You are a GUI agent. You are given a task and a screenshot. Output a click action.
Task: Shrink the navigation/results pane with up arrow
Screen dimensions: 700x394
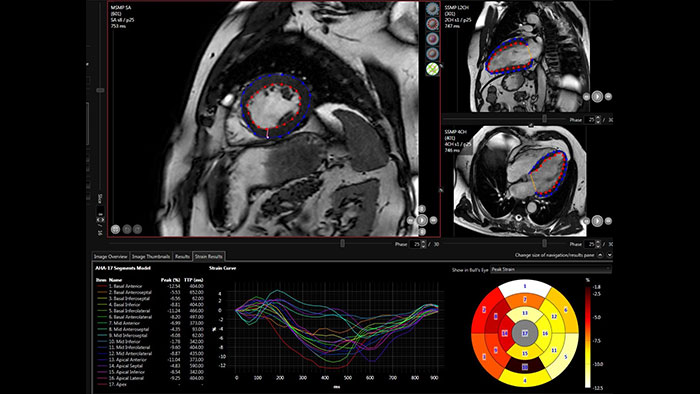(x=600, y=255)
